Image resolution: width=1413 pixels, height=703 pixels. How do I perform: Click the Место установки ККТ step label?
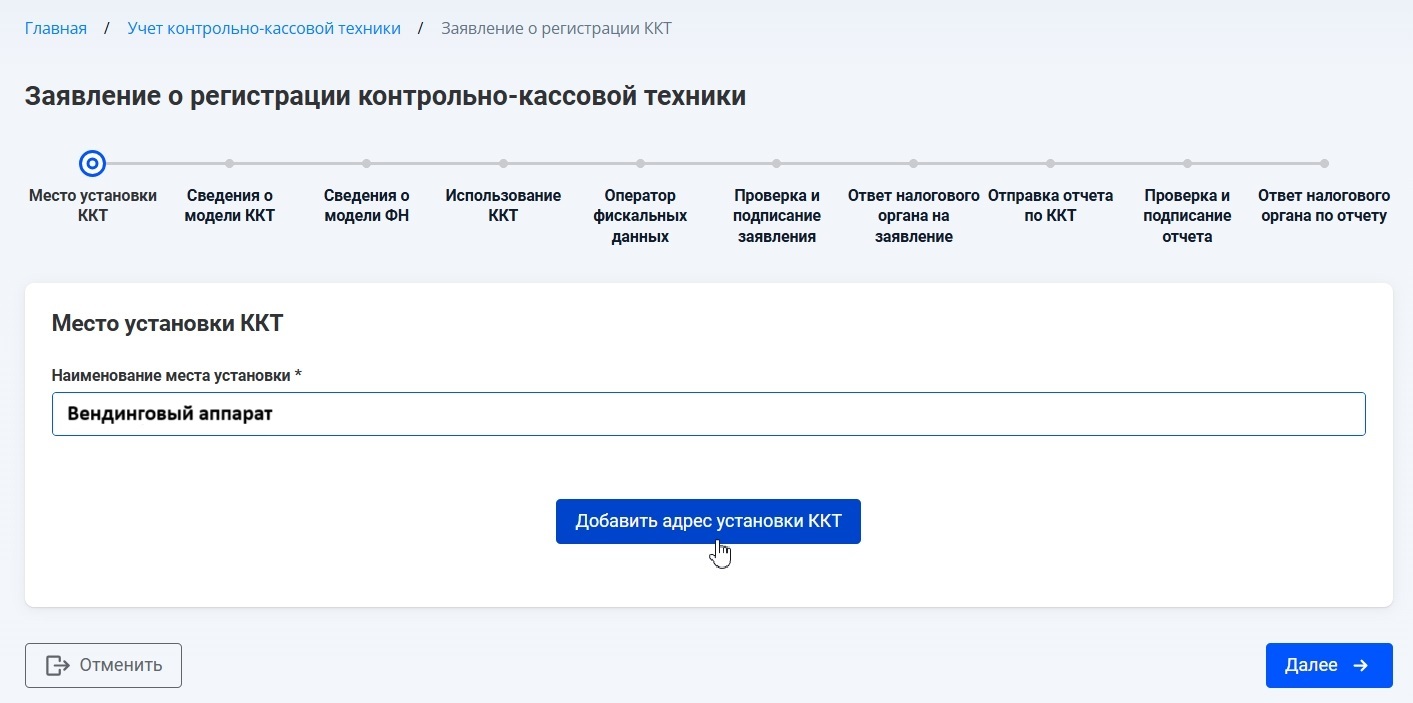92,205
